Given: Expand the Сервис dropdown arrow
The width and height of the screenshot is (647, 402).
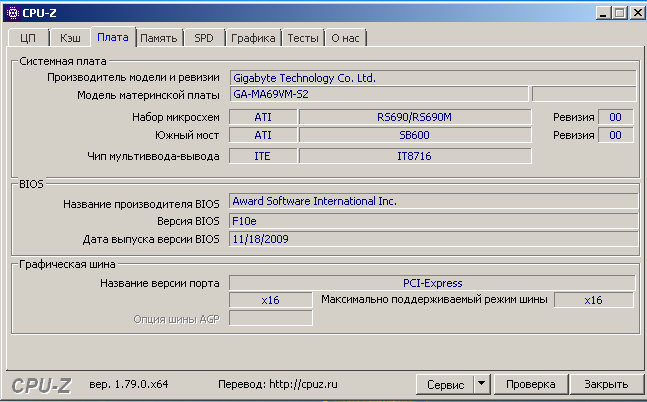Looking at the screenshot, I should 482,385.
